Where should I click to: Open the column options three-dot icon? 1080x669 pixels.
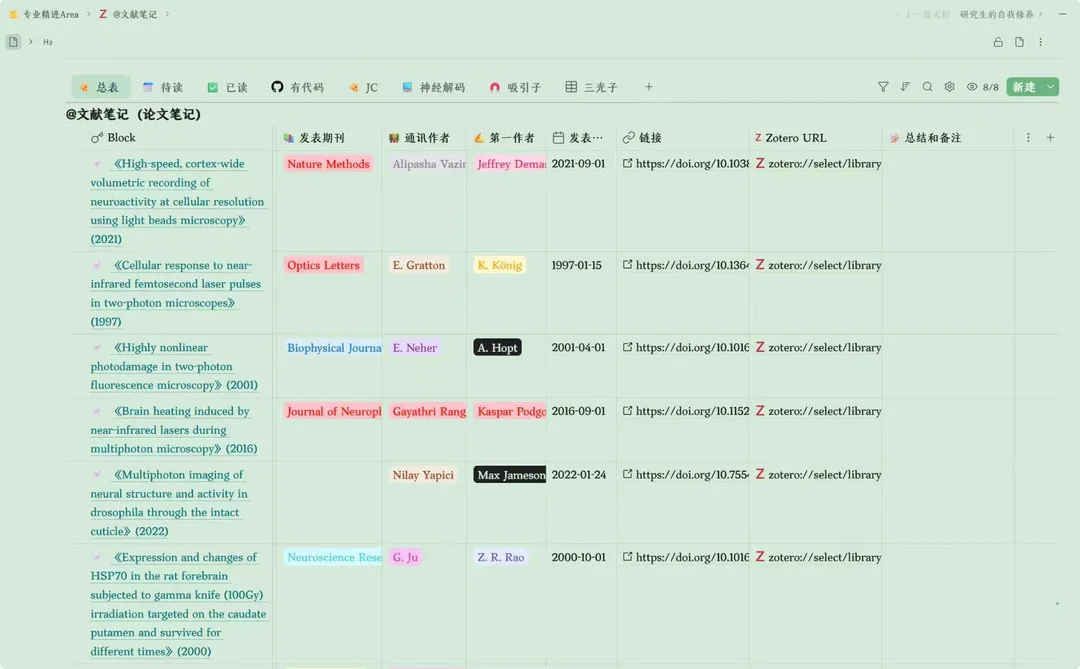tap(1028, 138)
